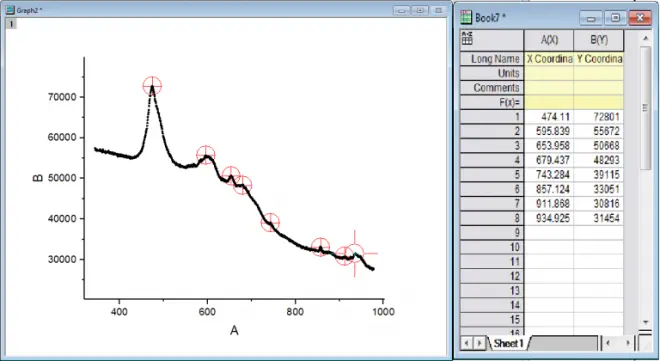Select cell with value 31454

point(599,218)
